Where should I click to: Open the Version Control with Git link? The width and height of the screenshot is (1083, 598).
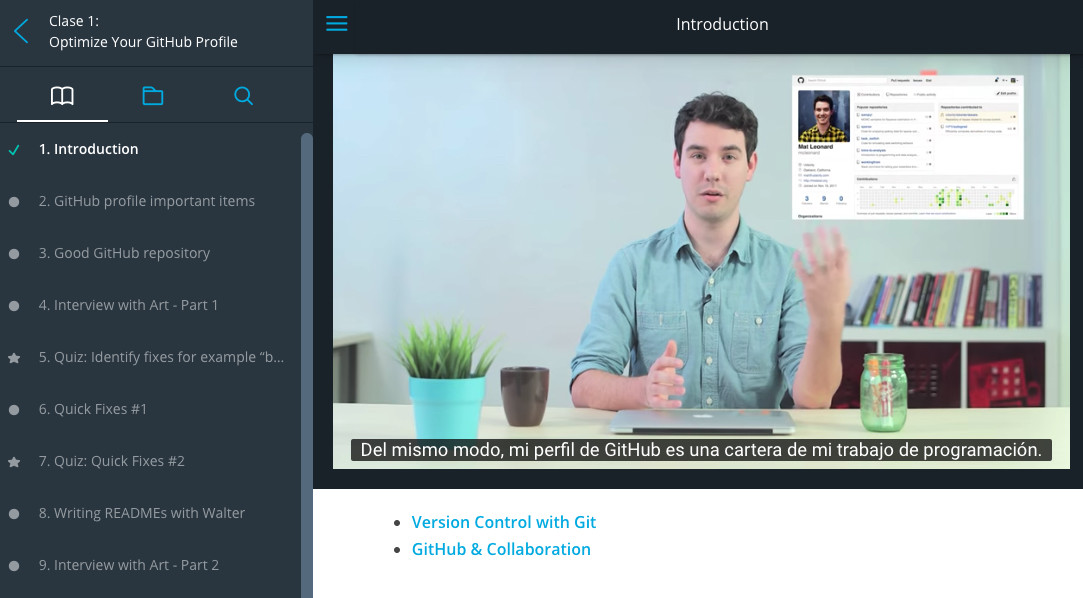504,522
